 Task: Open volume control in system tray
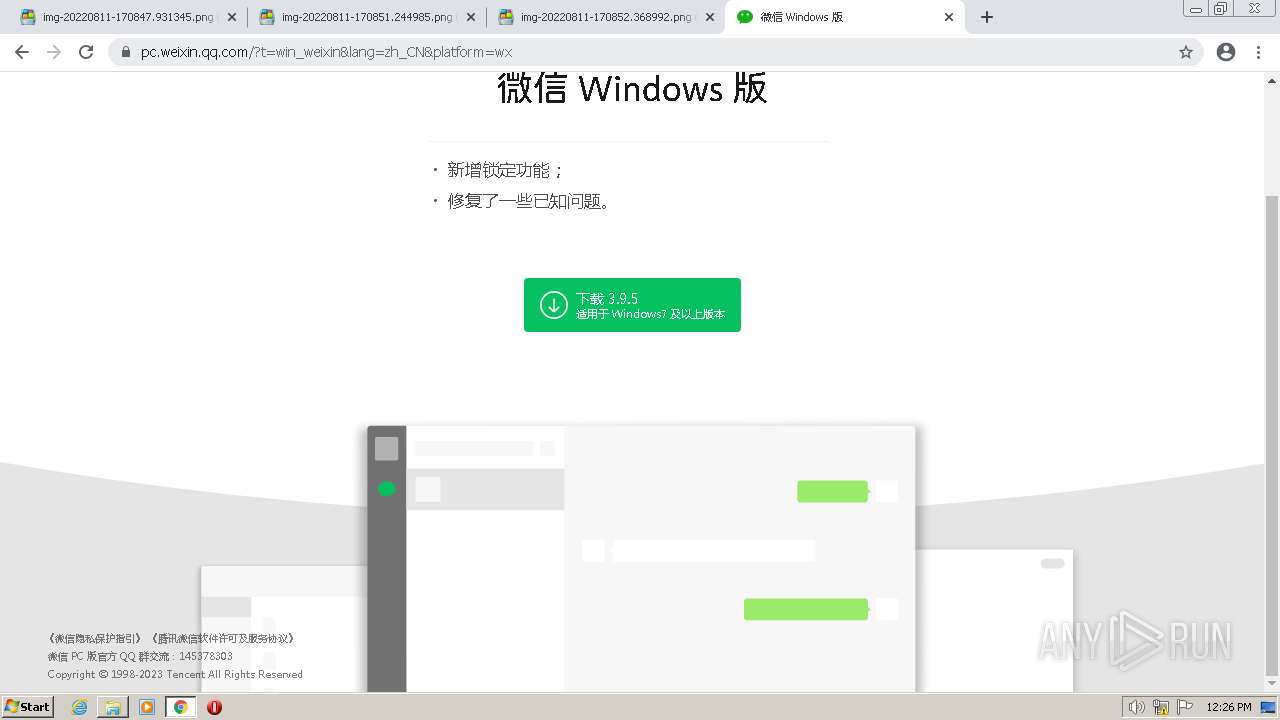(1136, 707)
